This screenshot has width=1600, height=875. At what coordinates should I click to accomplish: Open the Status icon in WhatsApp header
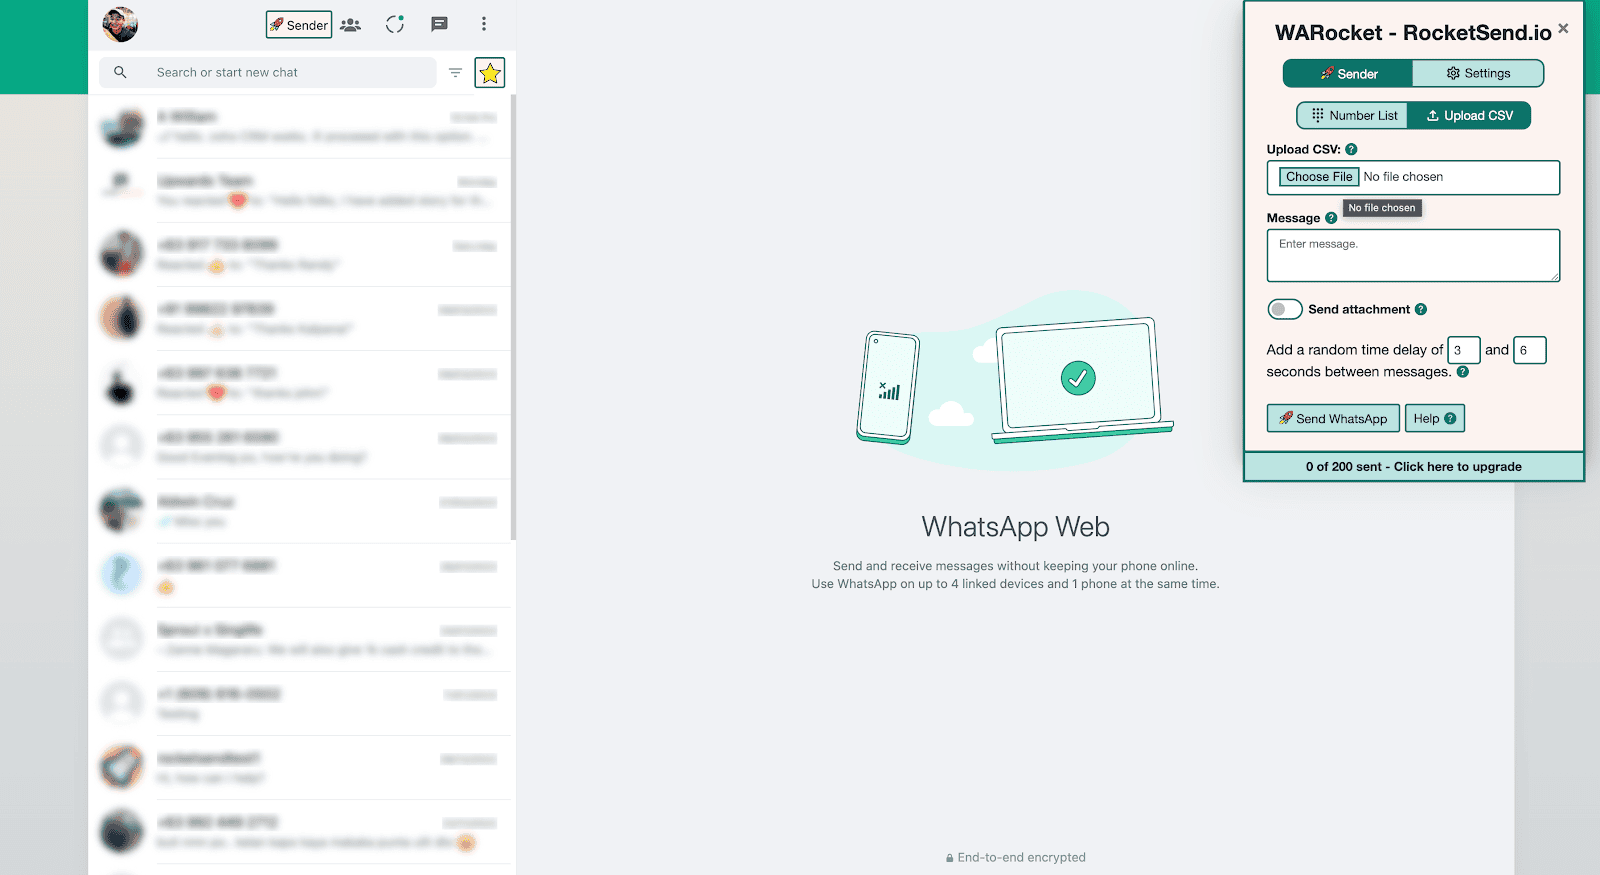coord(395,24)
